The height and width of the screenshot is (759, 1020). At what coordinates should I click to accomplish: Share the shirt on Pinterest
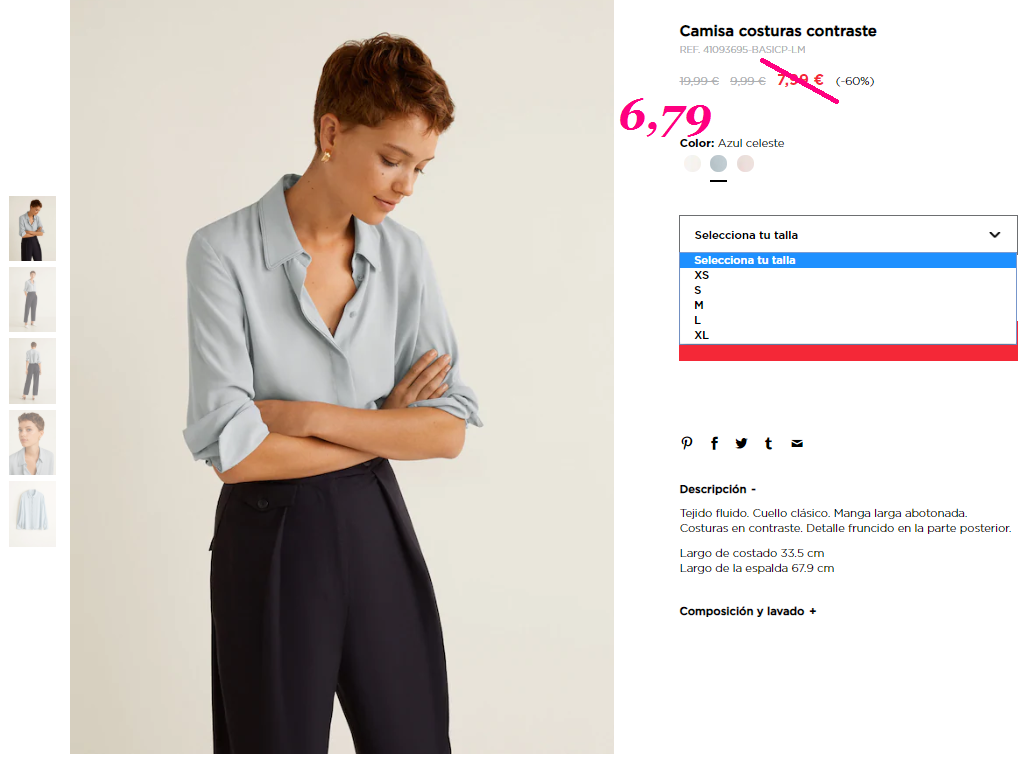click(x=687, y=444)
